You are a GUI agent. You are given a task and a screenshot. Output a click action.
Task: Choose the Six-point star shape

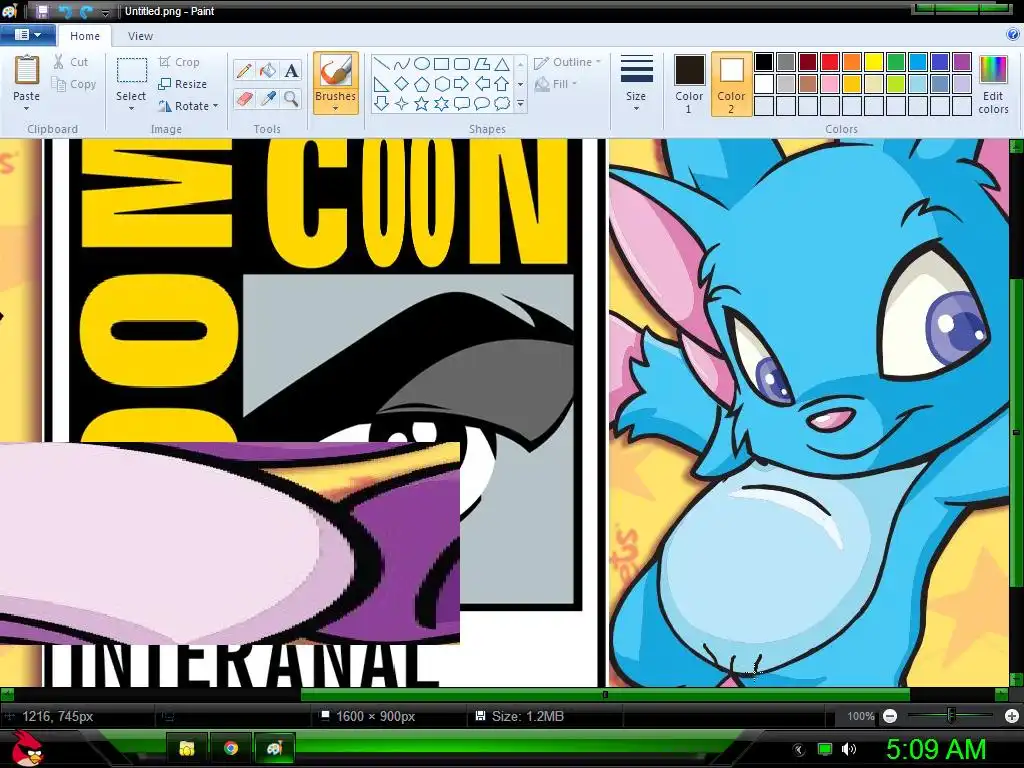(441, 103)
